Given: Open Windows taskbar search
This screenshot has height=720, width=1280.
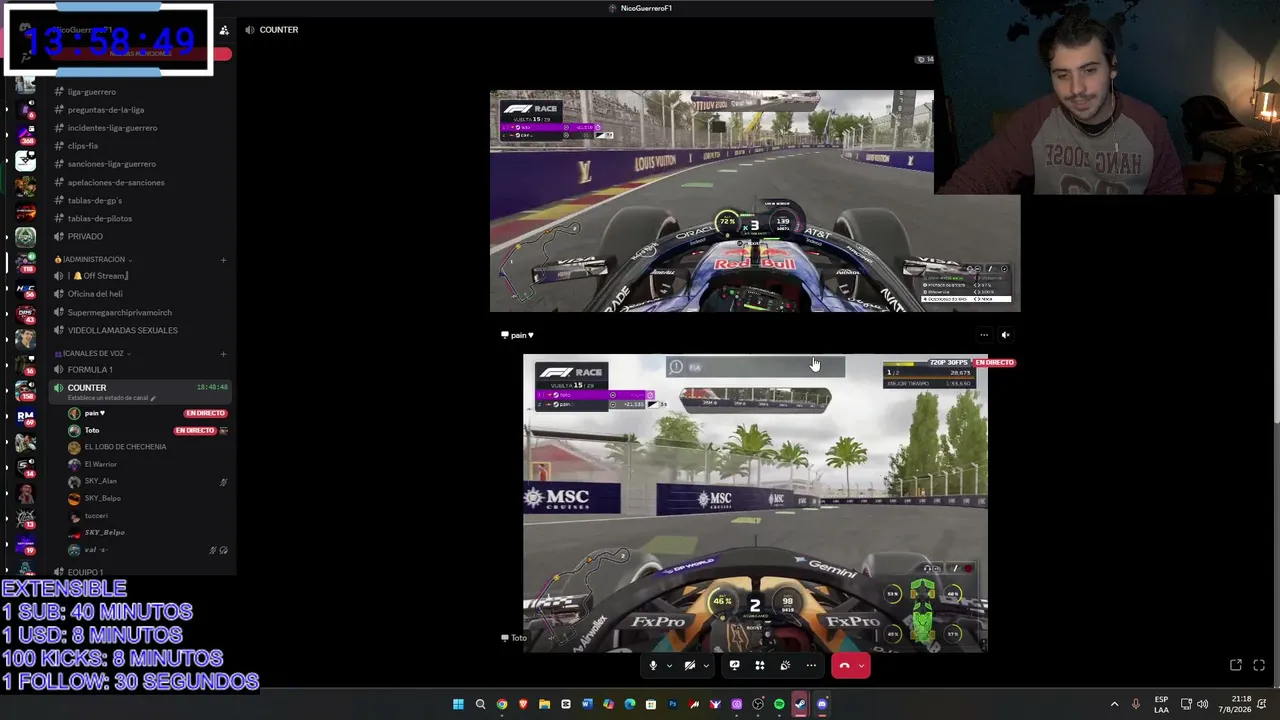Looking at the screenshot, I should coord(480,704).
